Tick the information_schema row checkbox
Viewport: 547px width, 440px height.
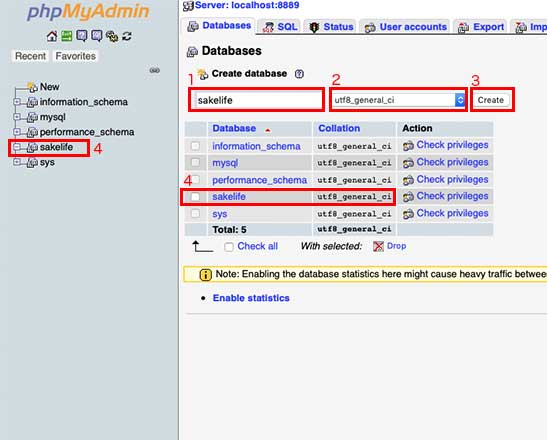pyautogui.click(x=195, y=146)
